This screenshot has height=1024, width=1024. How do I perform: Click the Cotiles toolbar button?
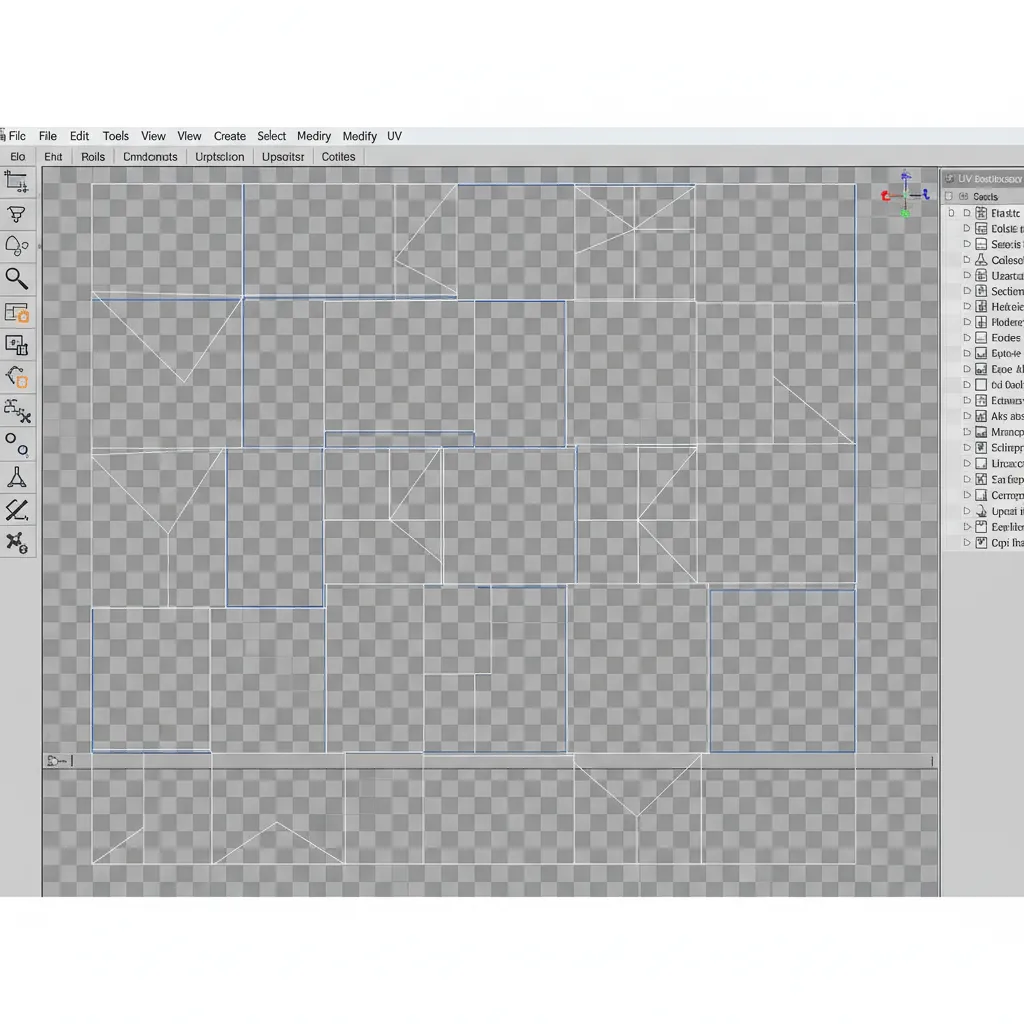point(338,156)
